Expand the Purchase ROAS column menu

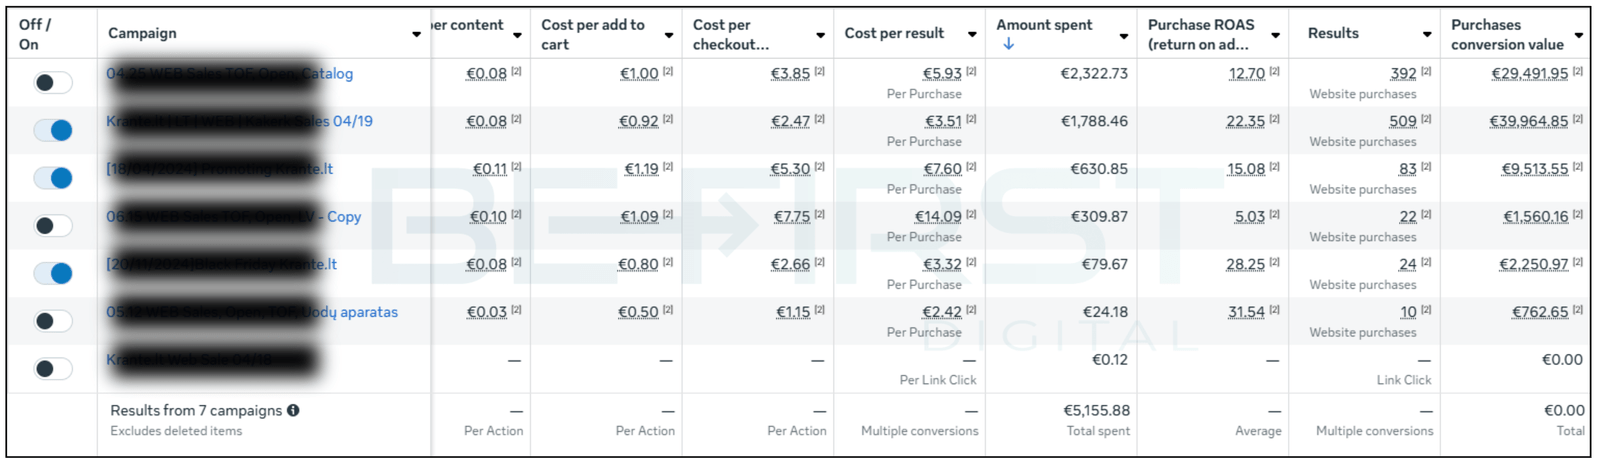[1276, 35]
